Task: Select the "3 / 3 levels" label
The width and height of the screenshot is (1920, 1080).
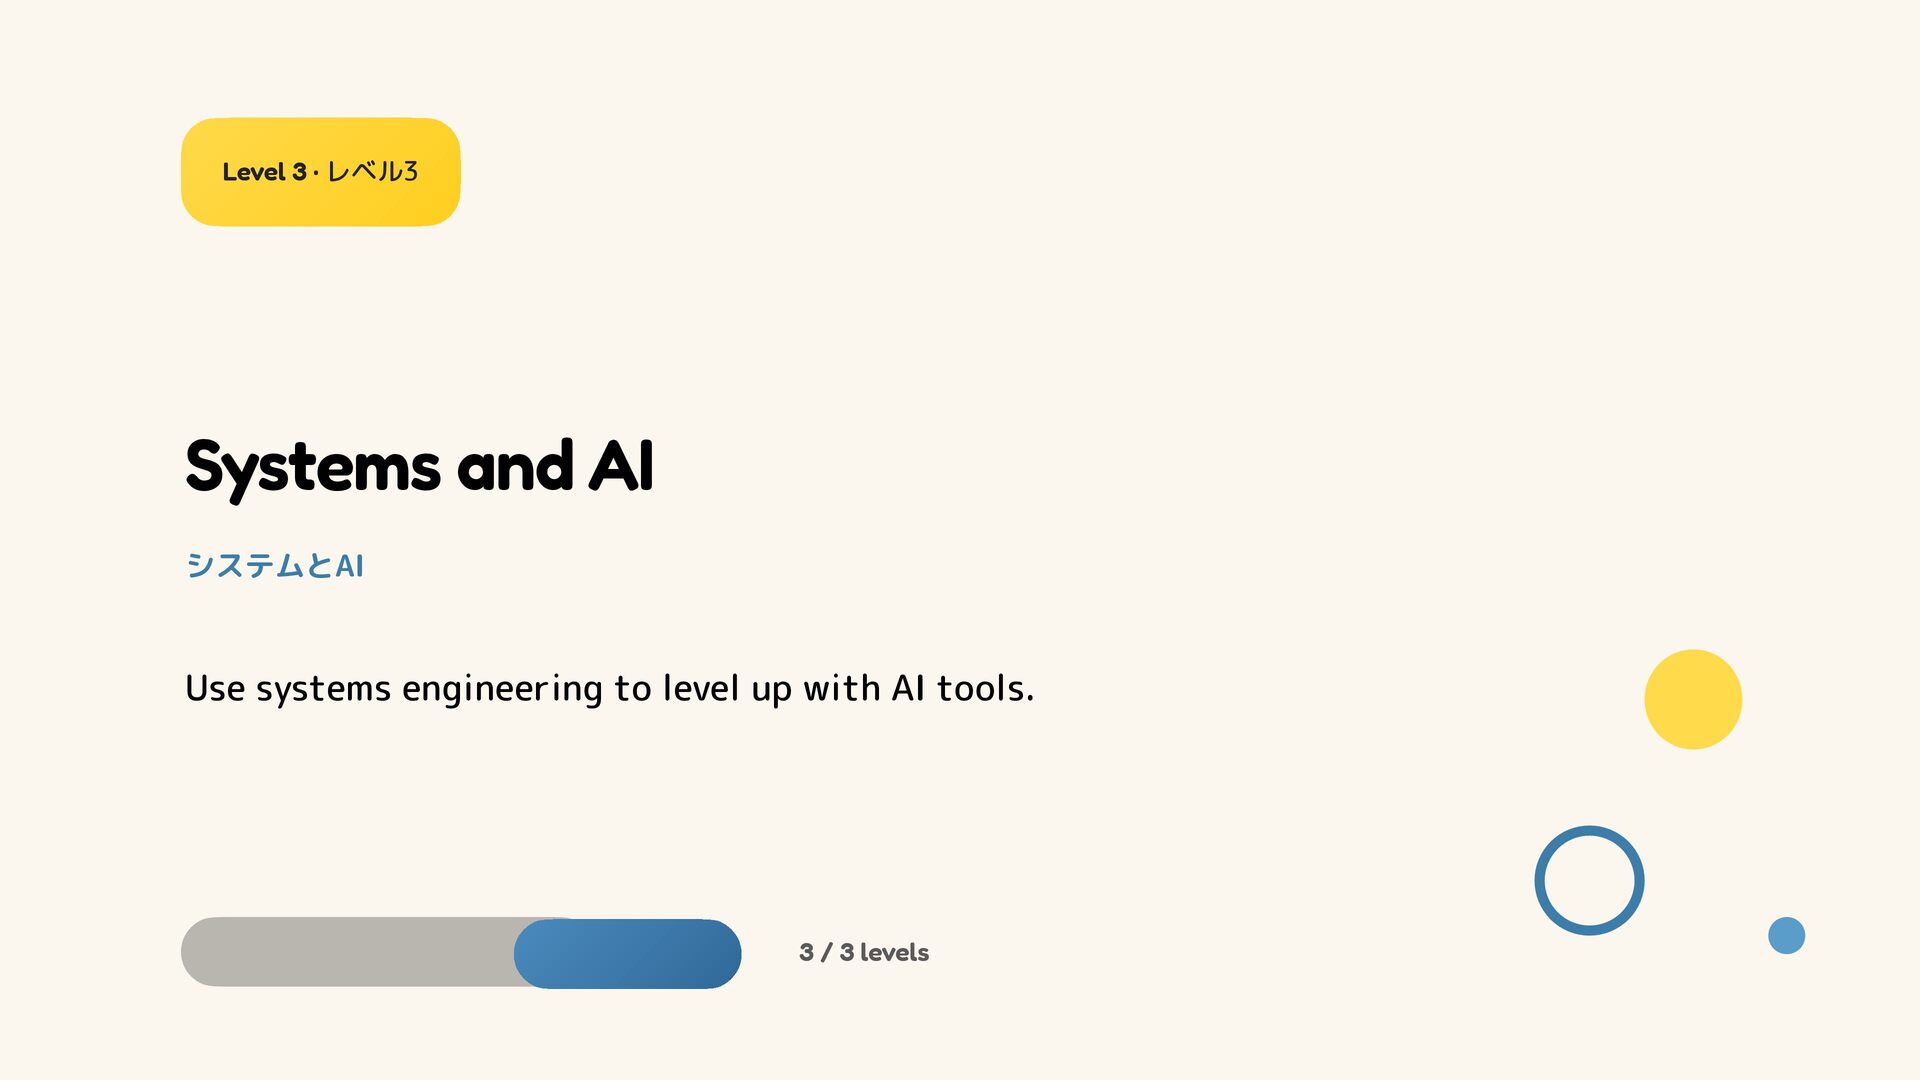Action: click(x=864, y=952)
